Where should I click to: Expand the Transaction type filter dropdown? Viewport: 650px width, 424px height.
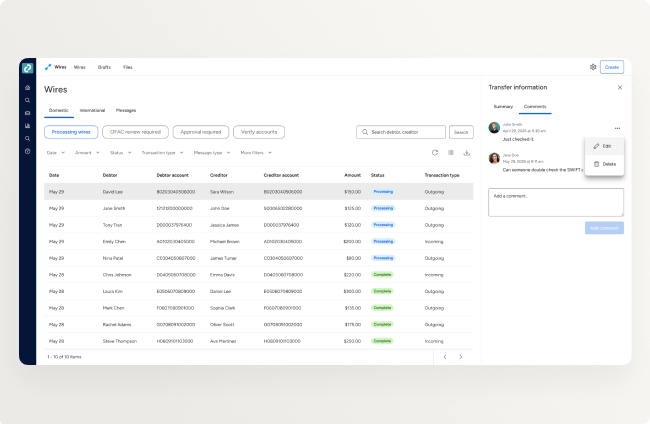tap(162, 153)
